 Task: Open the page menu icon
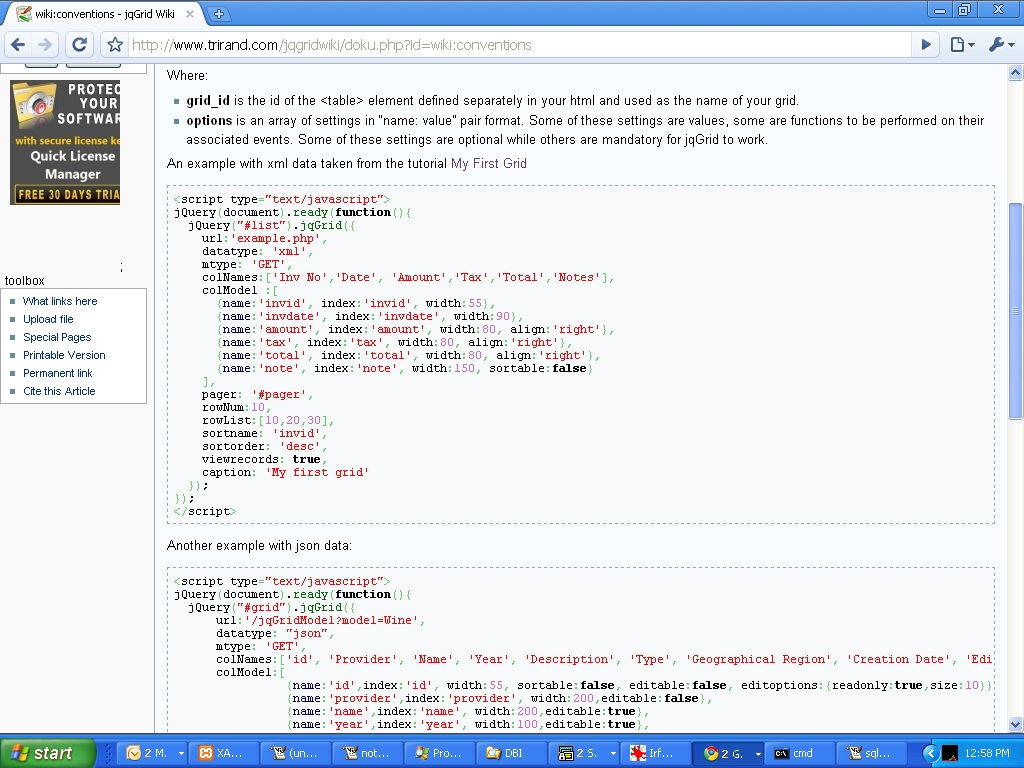[x=963, y=44]
